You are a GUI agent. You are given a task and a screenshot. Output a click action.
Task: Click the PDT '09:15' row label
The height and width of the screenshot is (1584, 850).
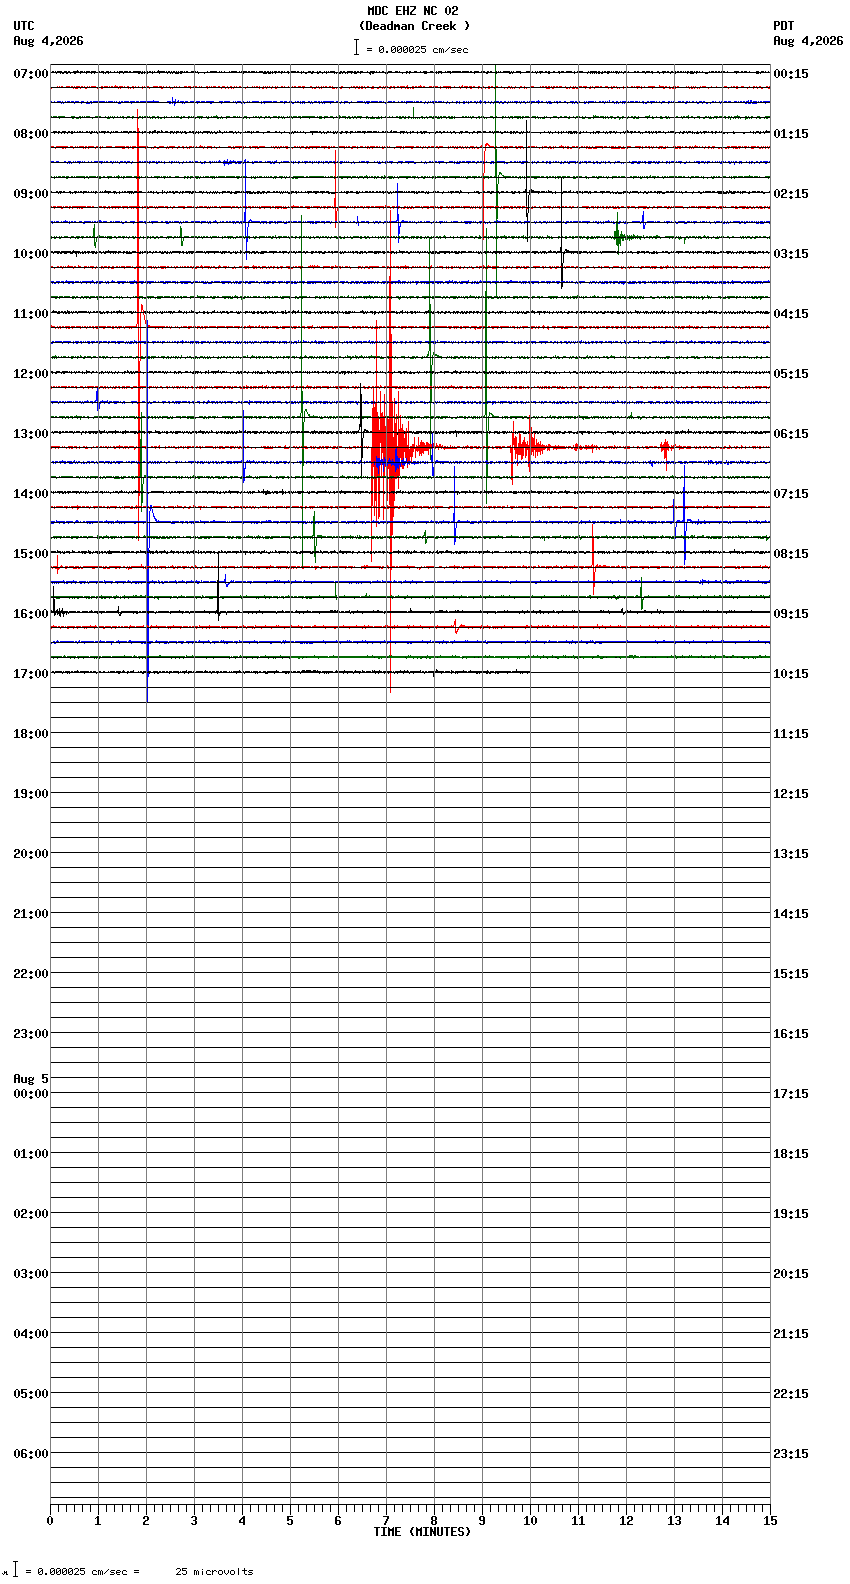[791, 614]
